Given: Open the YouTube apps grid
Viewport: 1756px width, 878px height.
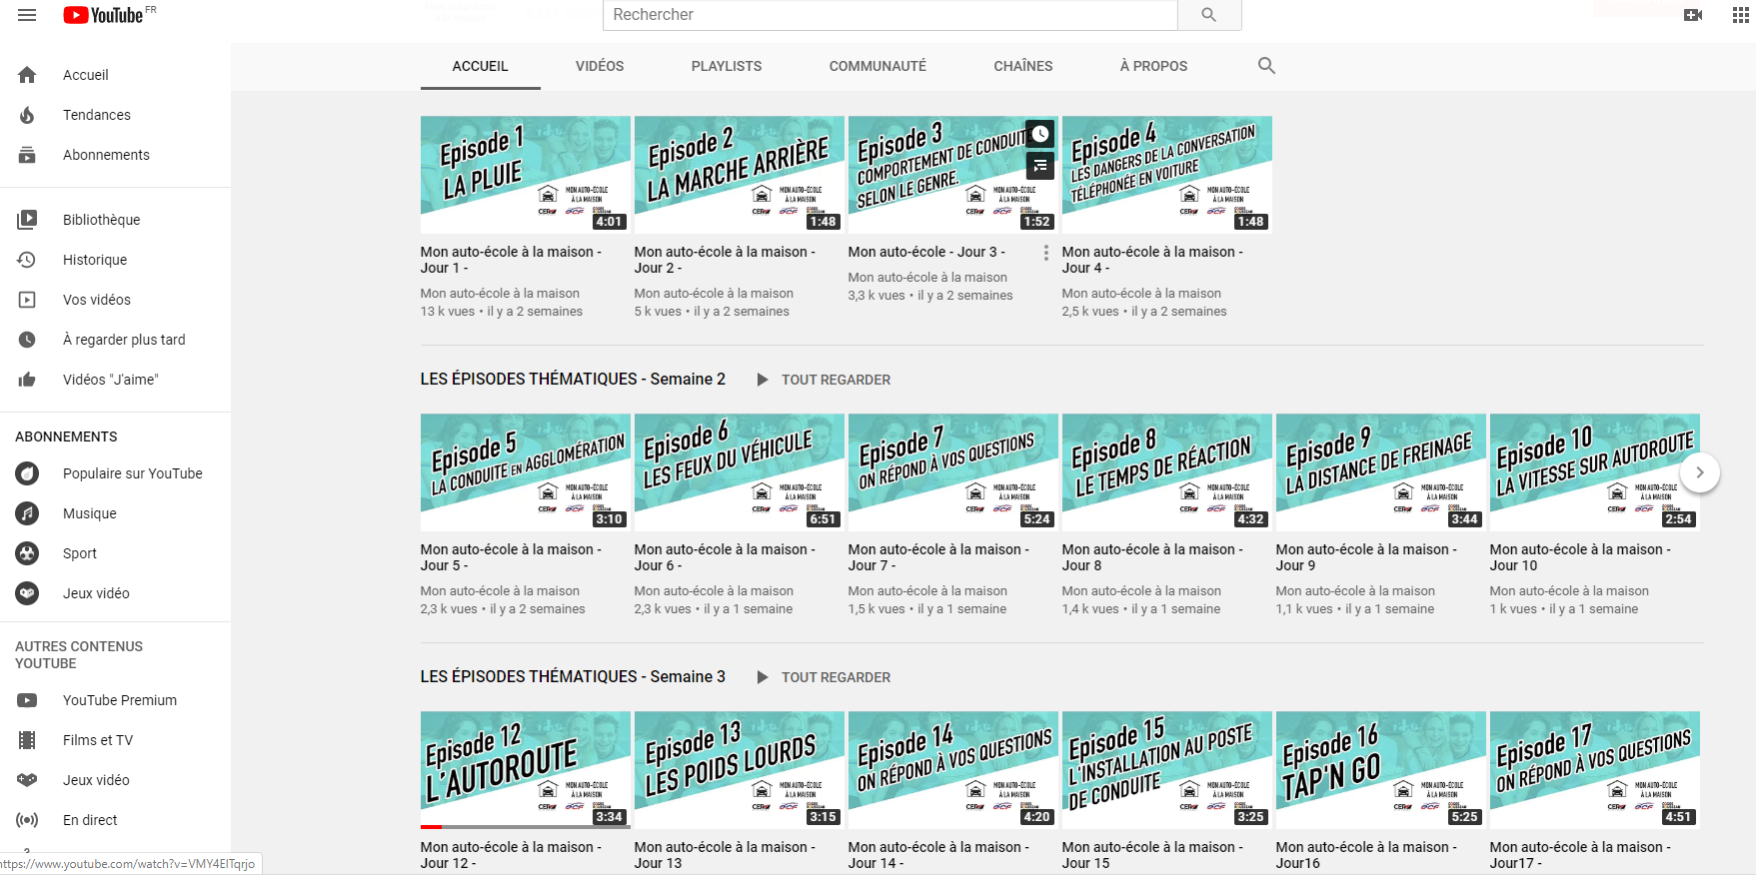Looking at the screenshot, I should tap(1740, 15).
